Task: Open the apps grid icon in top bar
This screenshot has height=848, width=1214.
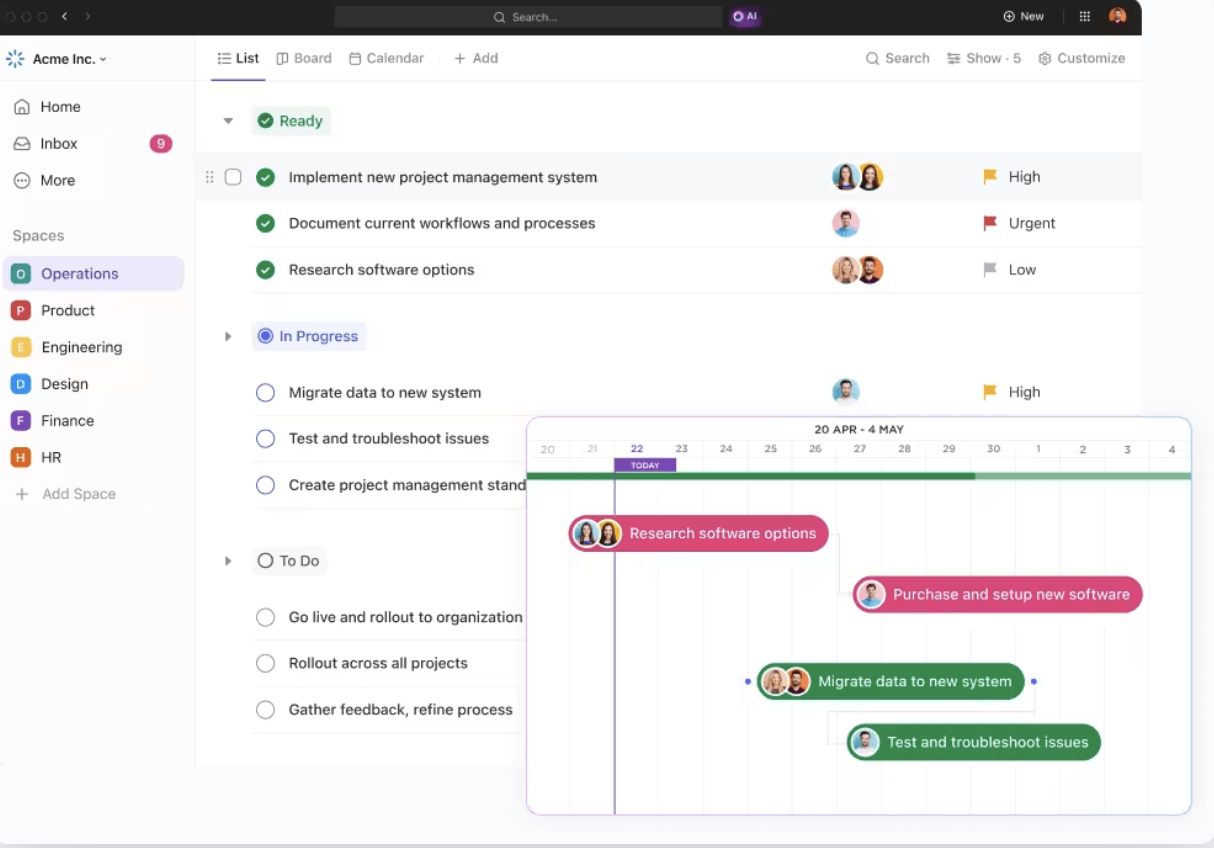Action: [x=1085, y=17]
